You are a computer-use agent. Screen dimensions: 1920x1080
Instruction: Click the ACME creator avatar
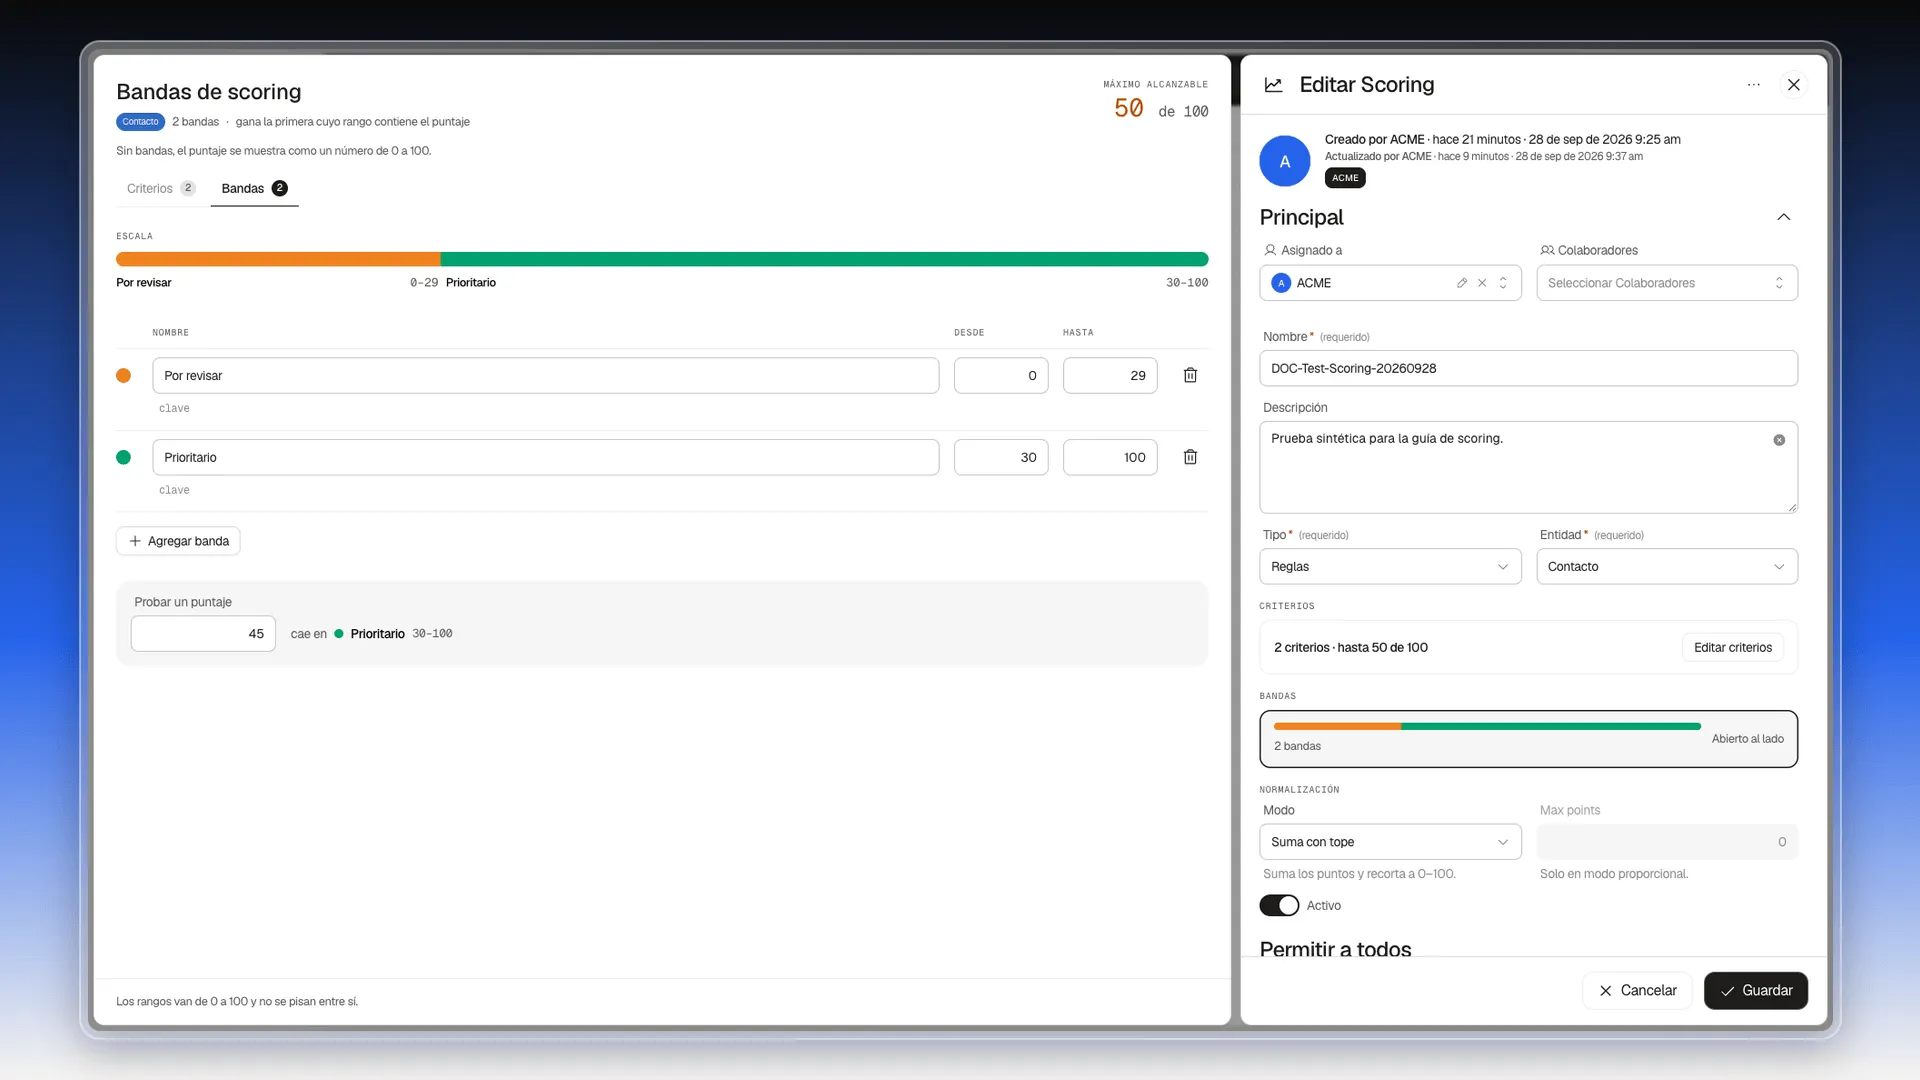1285,161
